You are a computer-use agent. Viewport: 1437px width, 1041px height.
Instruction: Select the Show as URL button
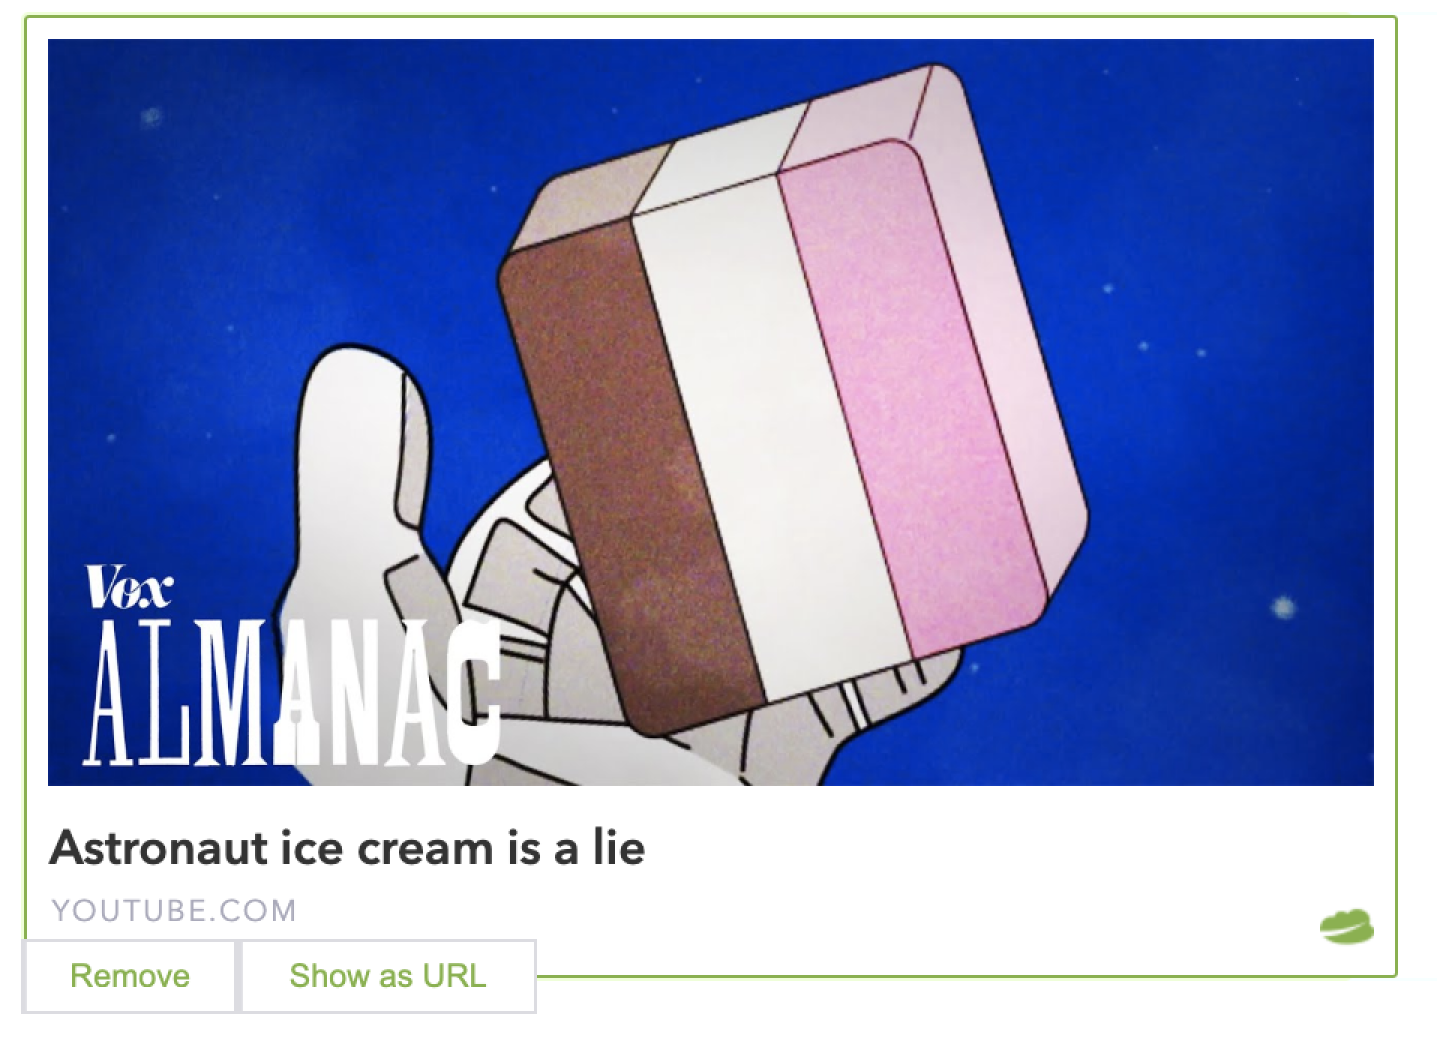[x=388, y=976]
